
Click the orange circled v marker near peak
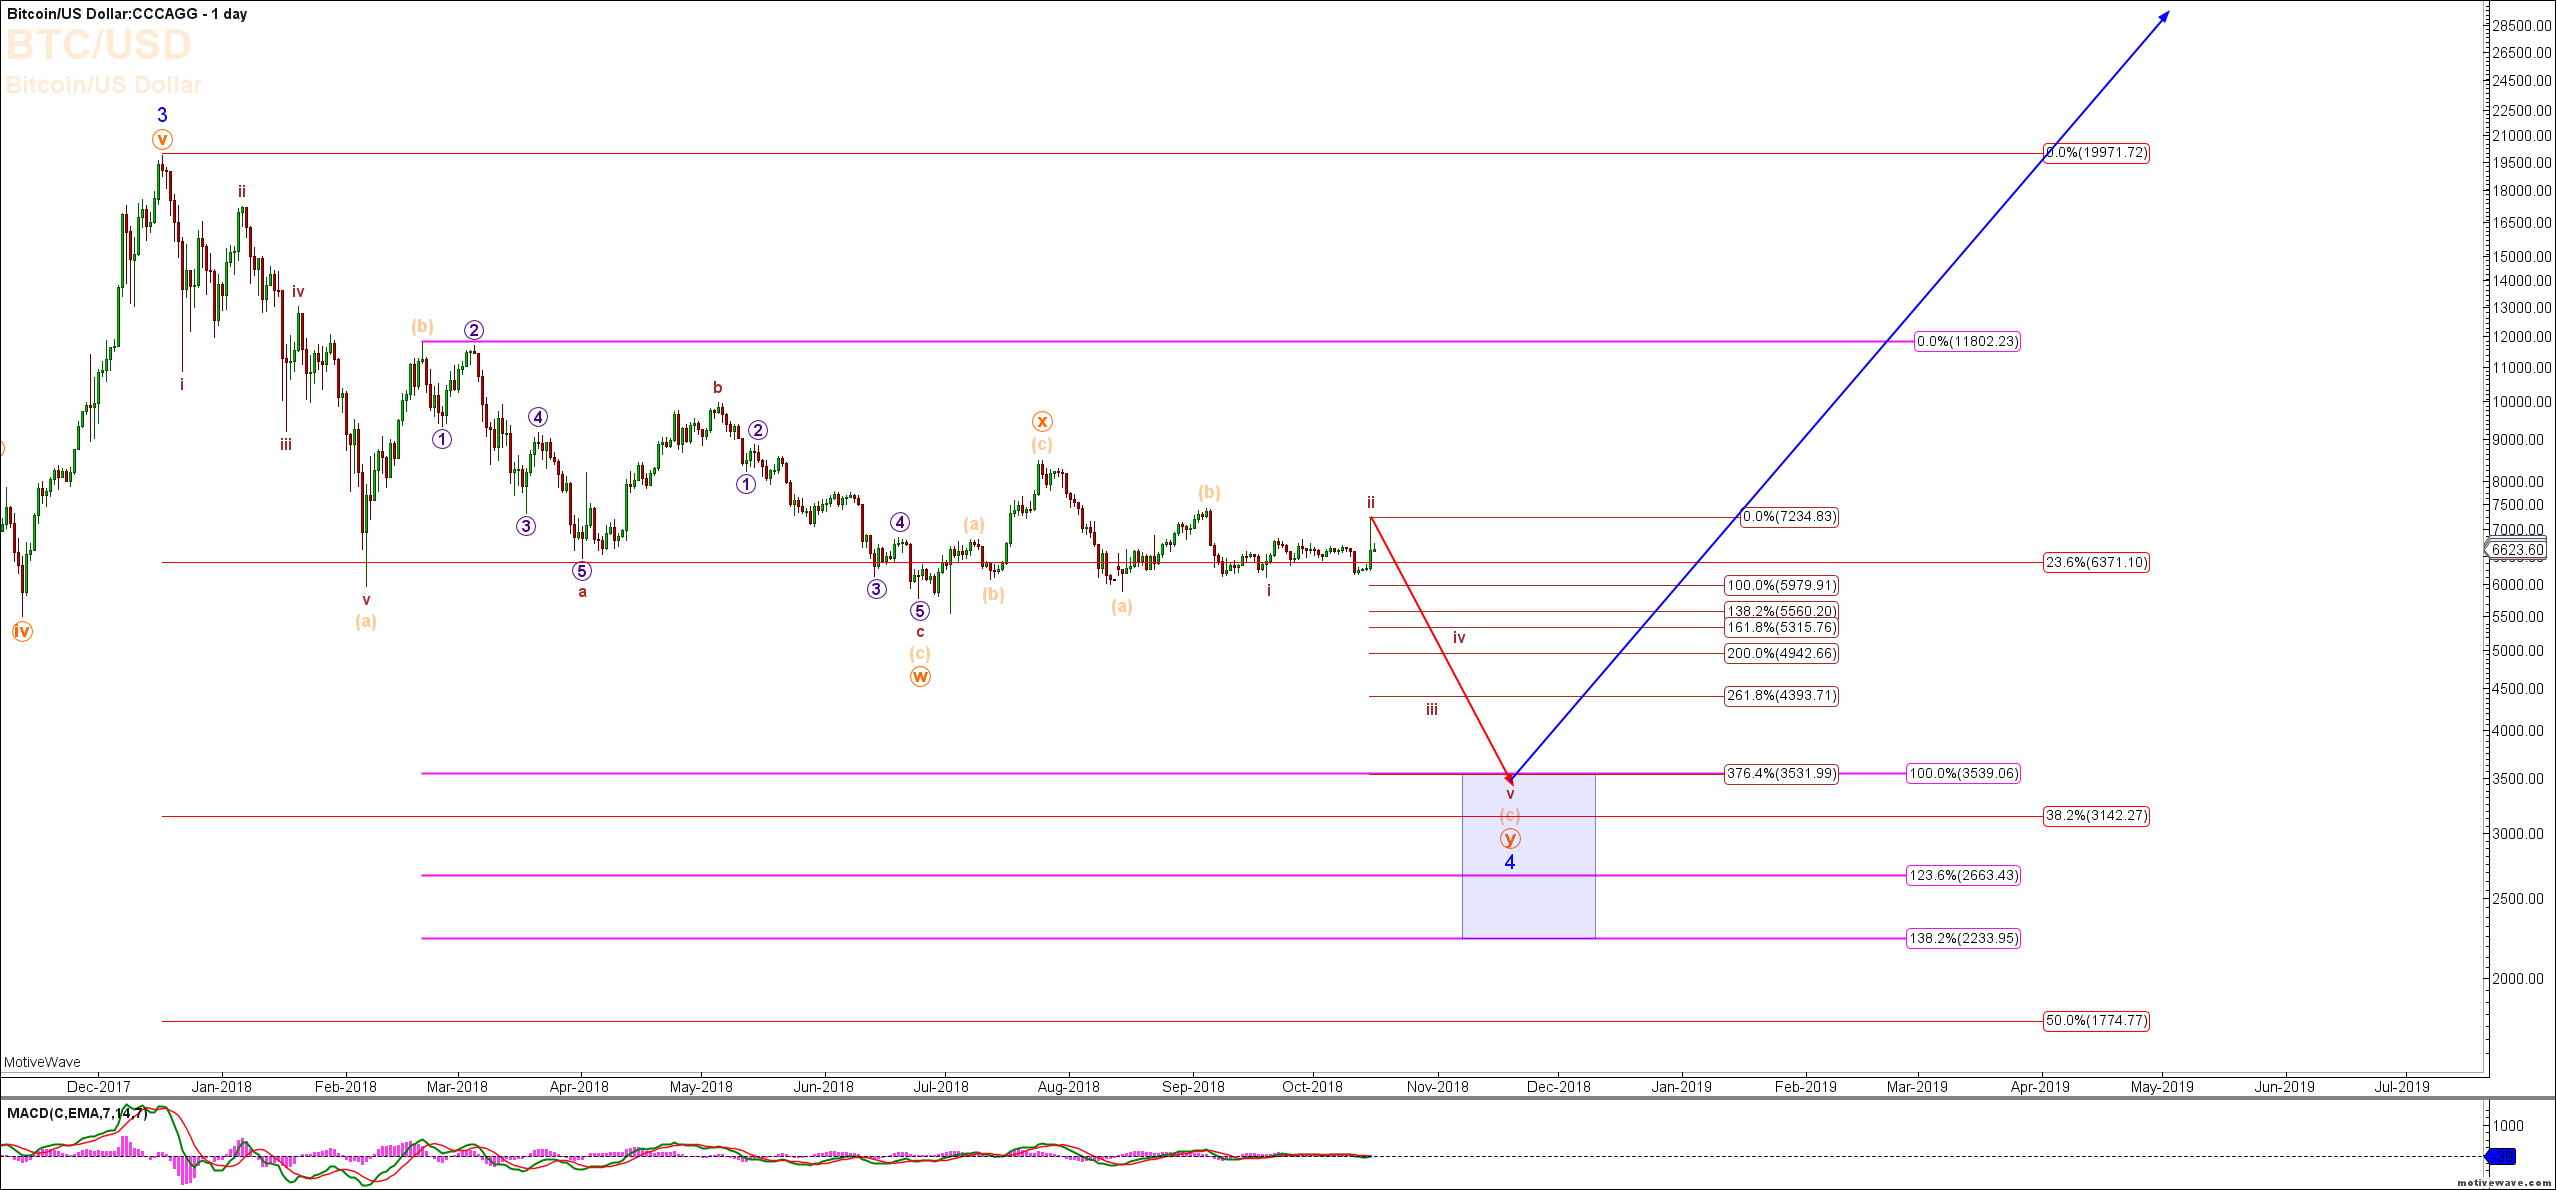click(x=162, y=140)
